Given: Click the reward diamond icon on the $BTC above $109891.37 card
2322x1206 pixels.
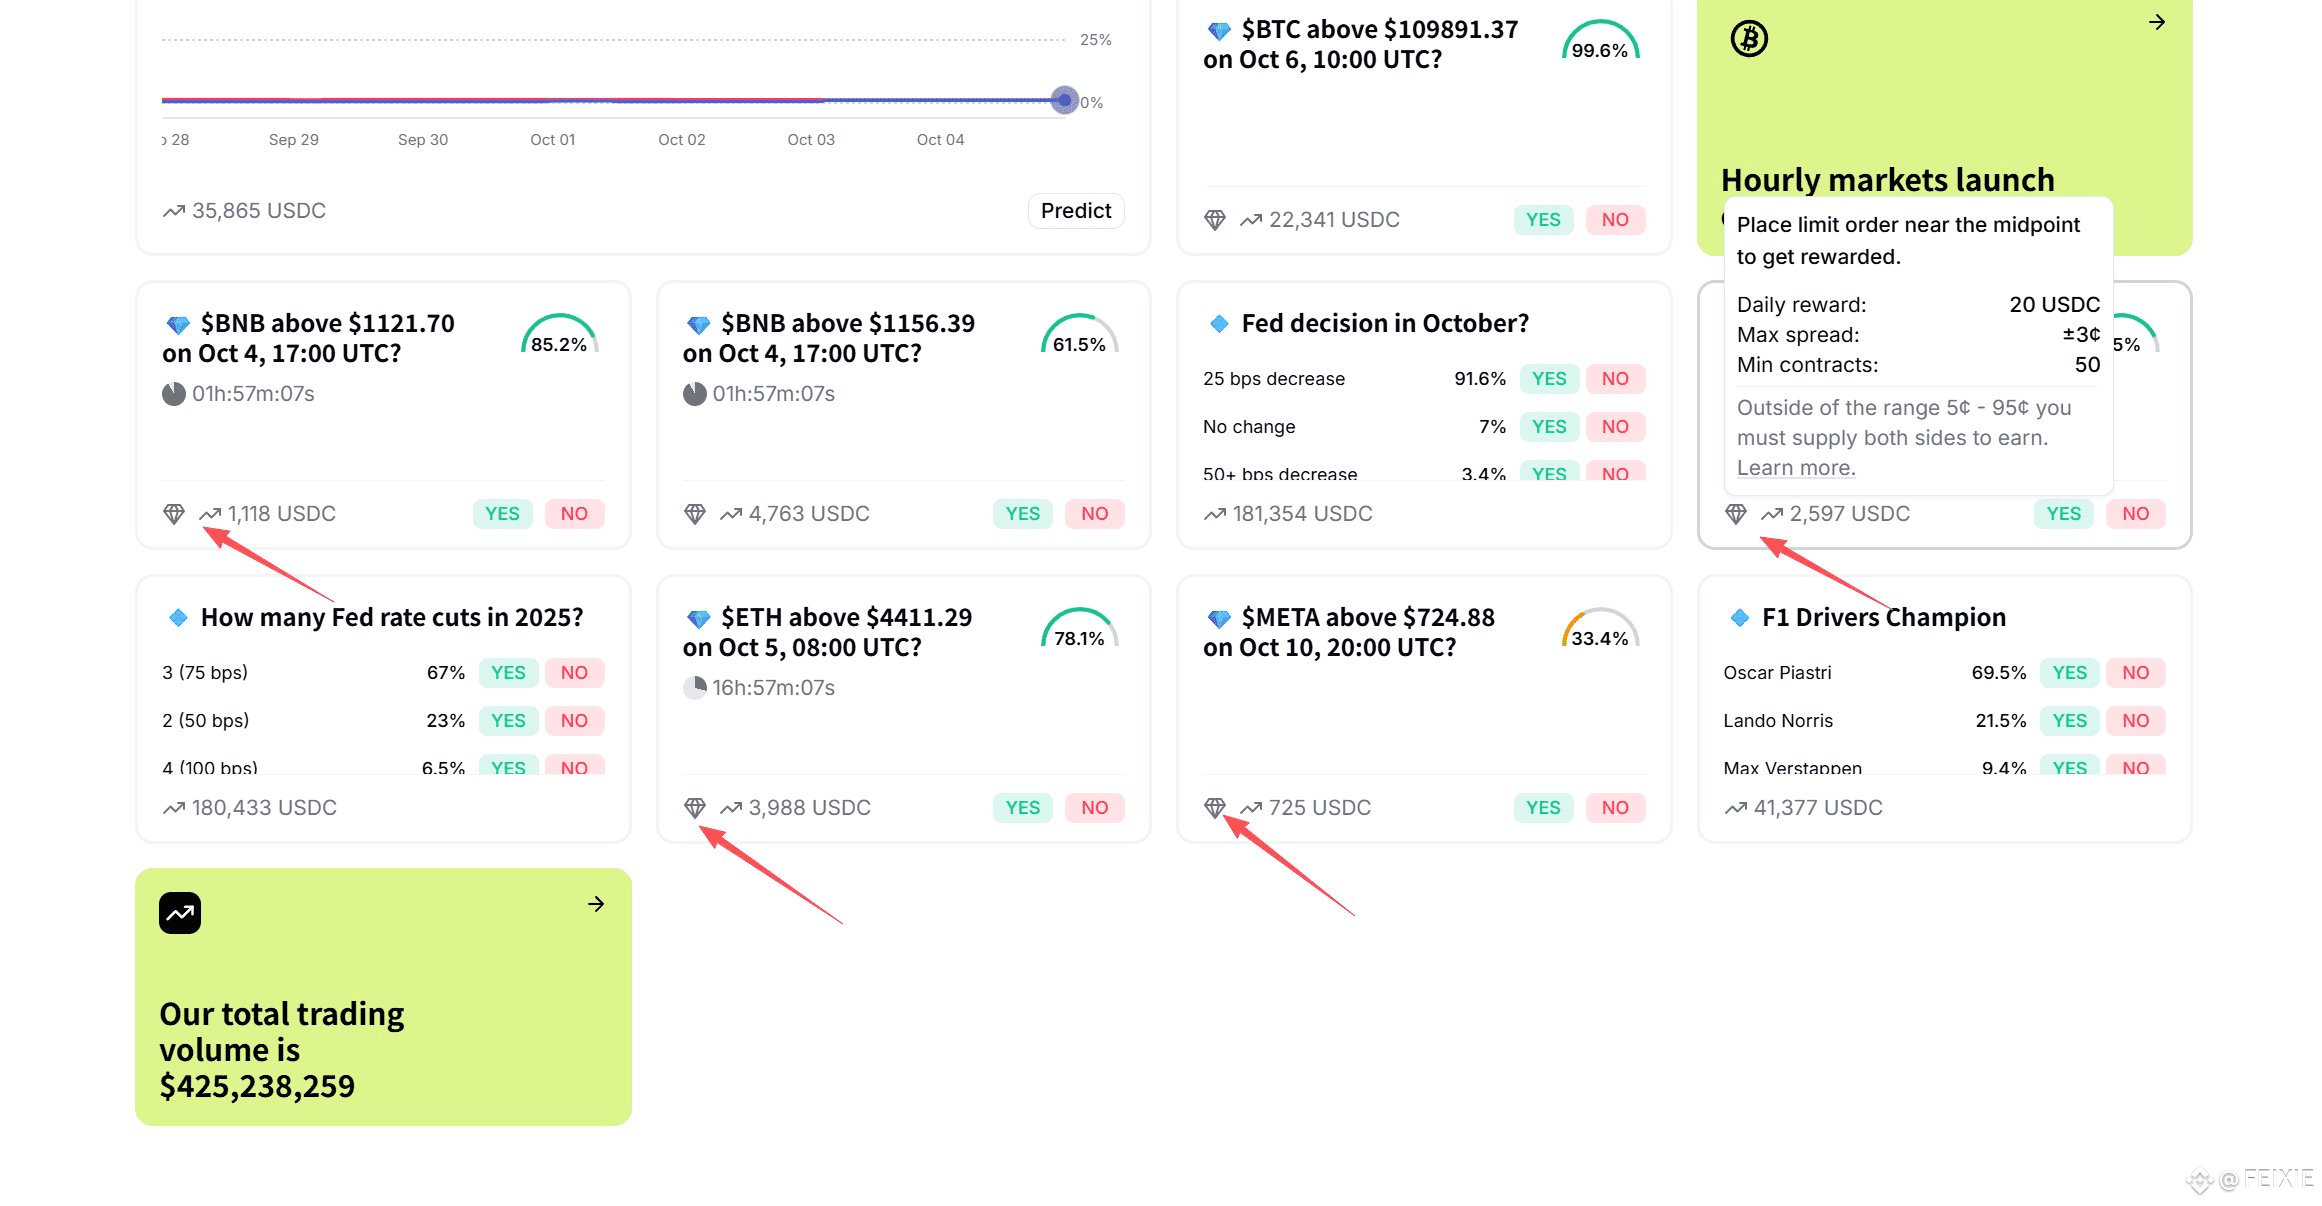Looking at the screenshot, I should [1215, 220].
